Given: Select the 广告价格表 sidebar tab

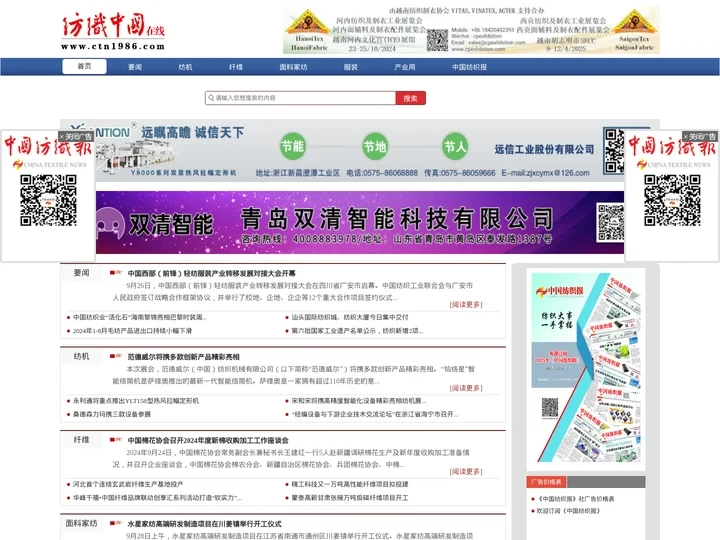Looking at the screenshot, I should coord(546,482).
